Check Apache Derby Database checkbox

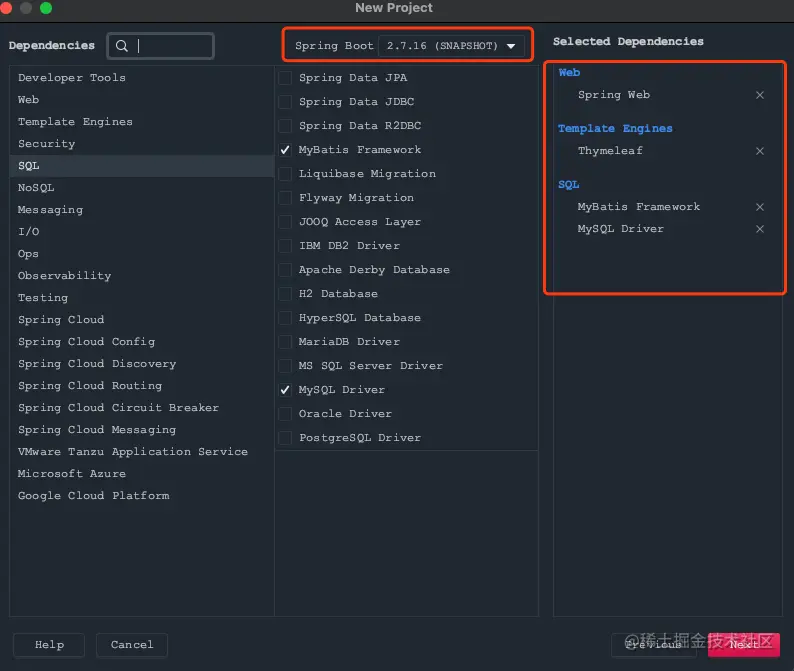tap(285, 270)
